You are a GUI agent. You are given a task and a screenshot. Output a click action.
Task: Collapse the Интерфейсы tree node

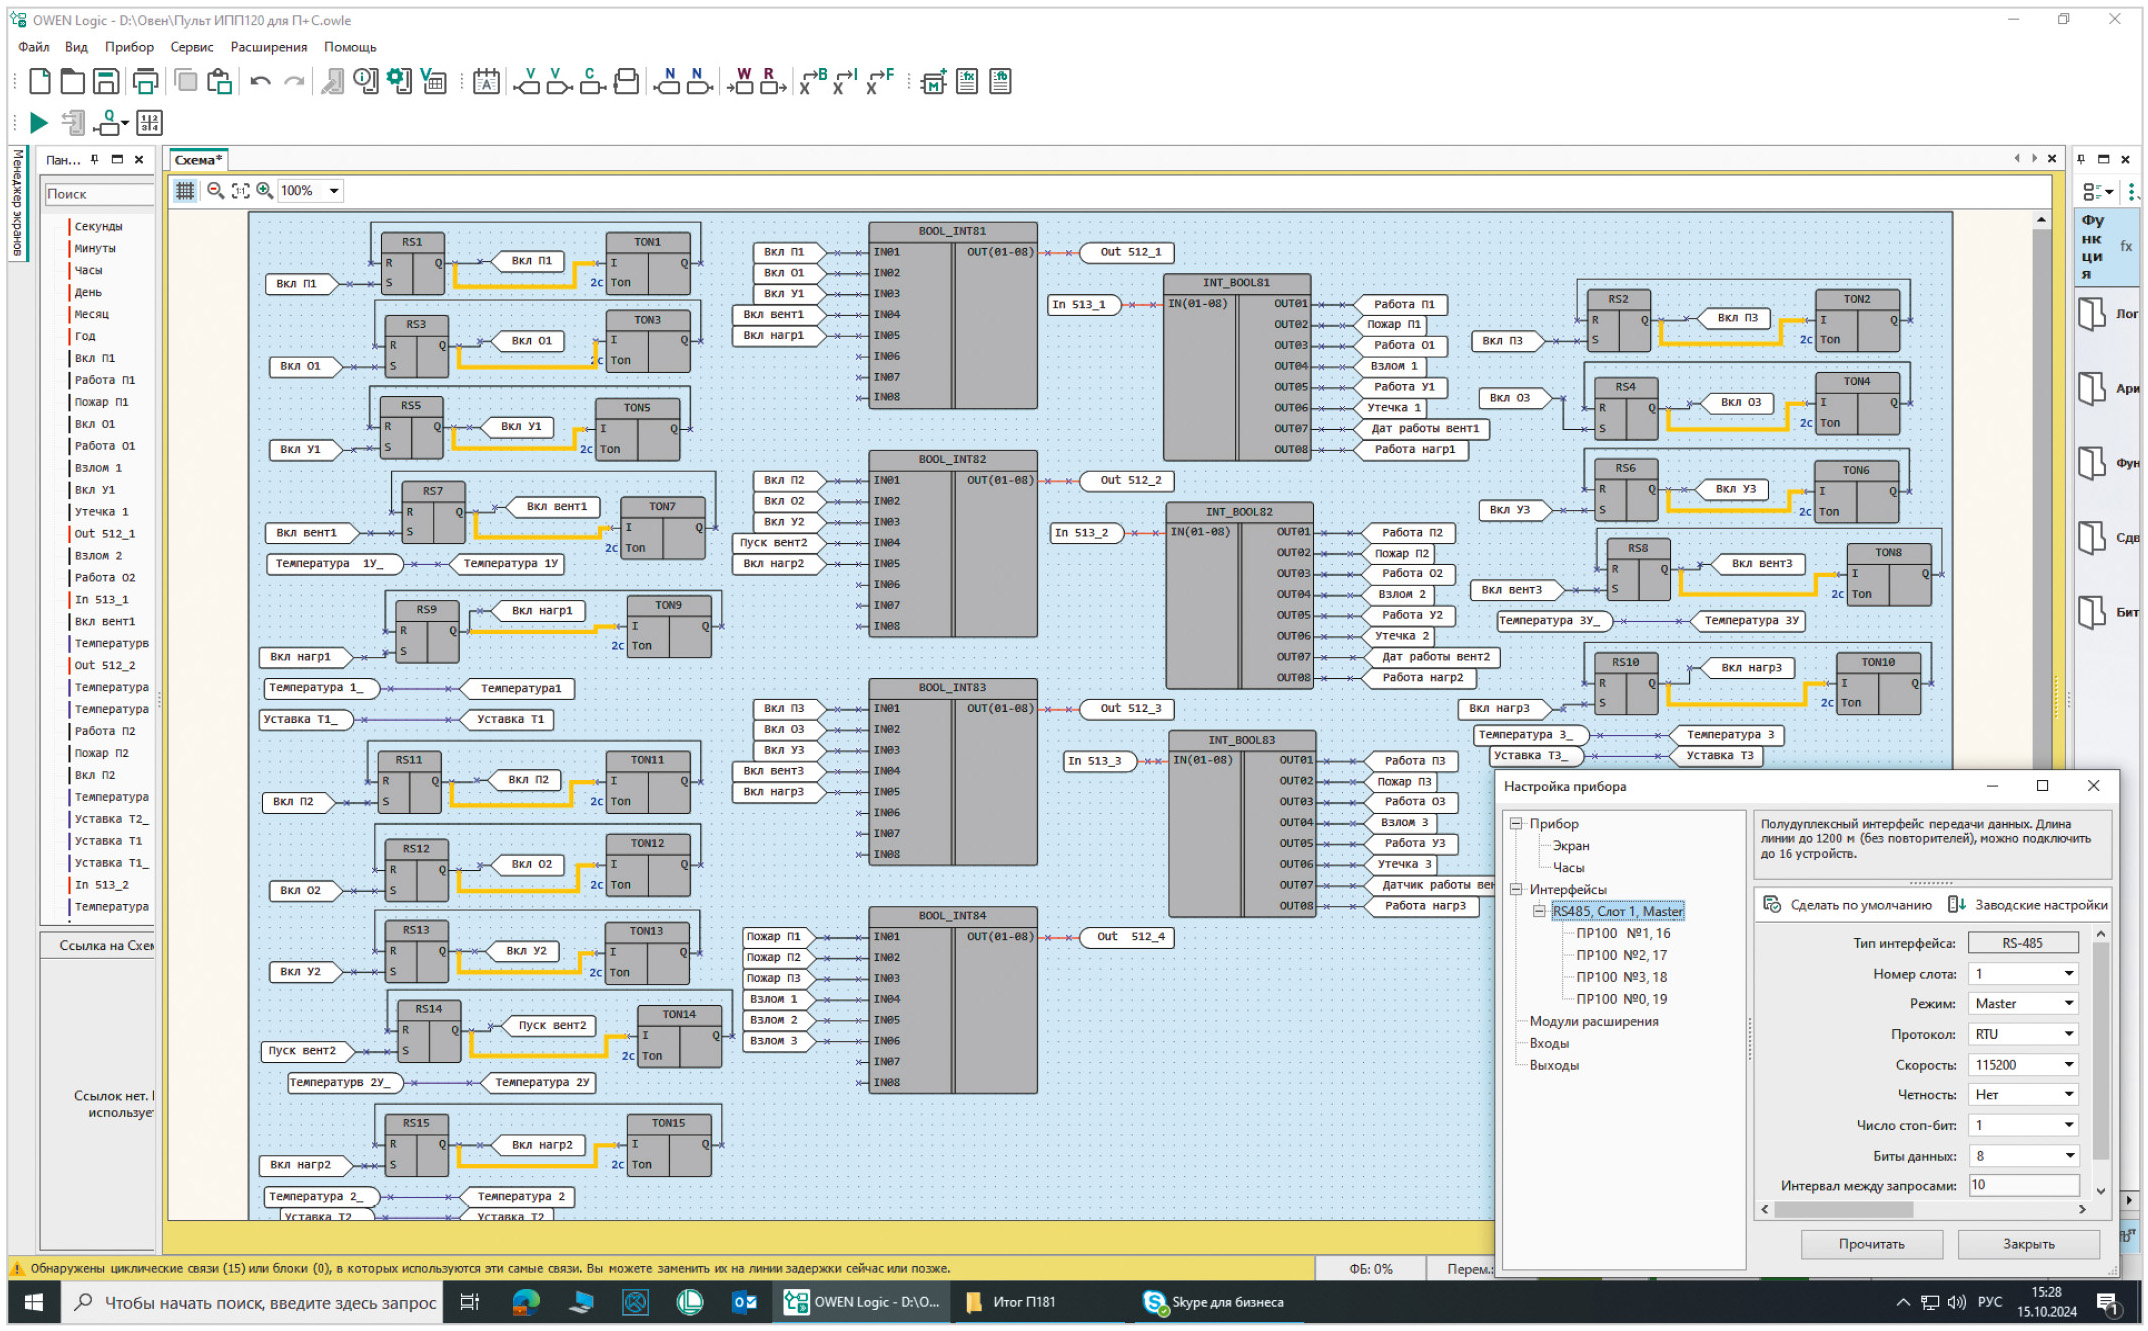coord(1516,889)
